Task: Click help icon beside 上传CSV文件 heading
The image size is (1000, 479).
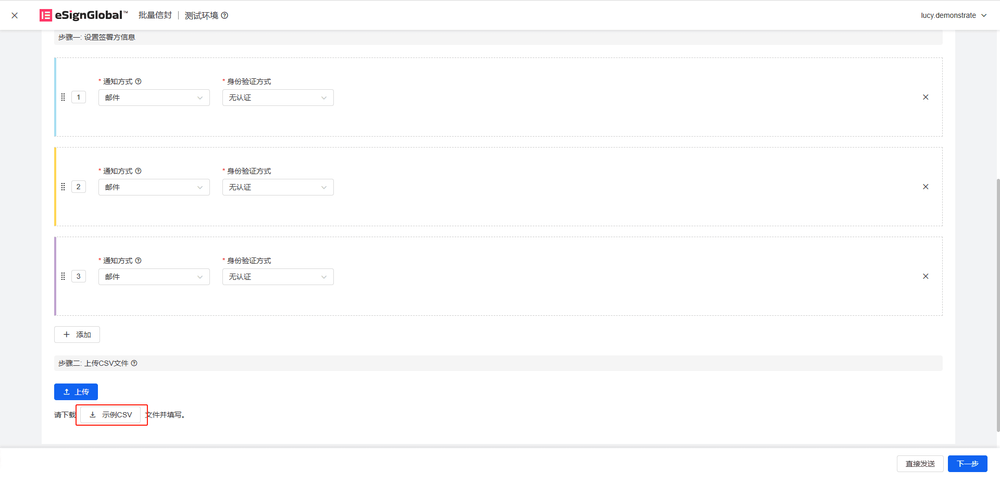Action: 134,364
